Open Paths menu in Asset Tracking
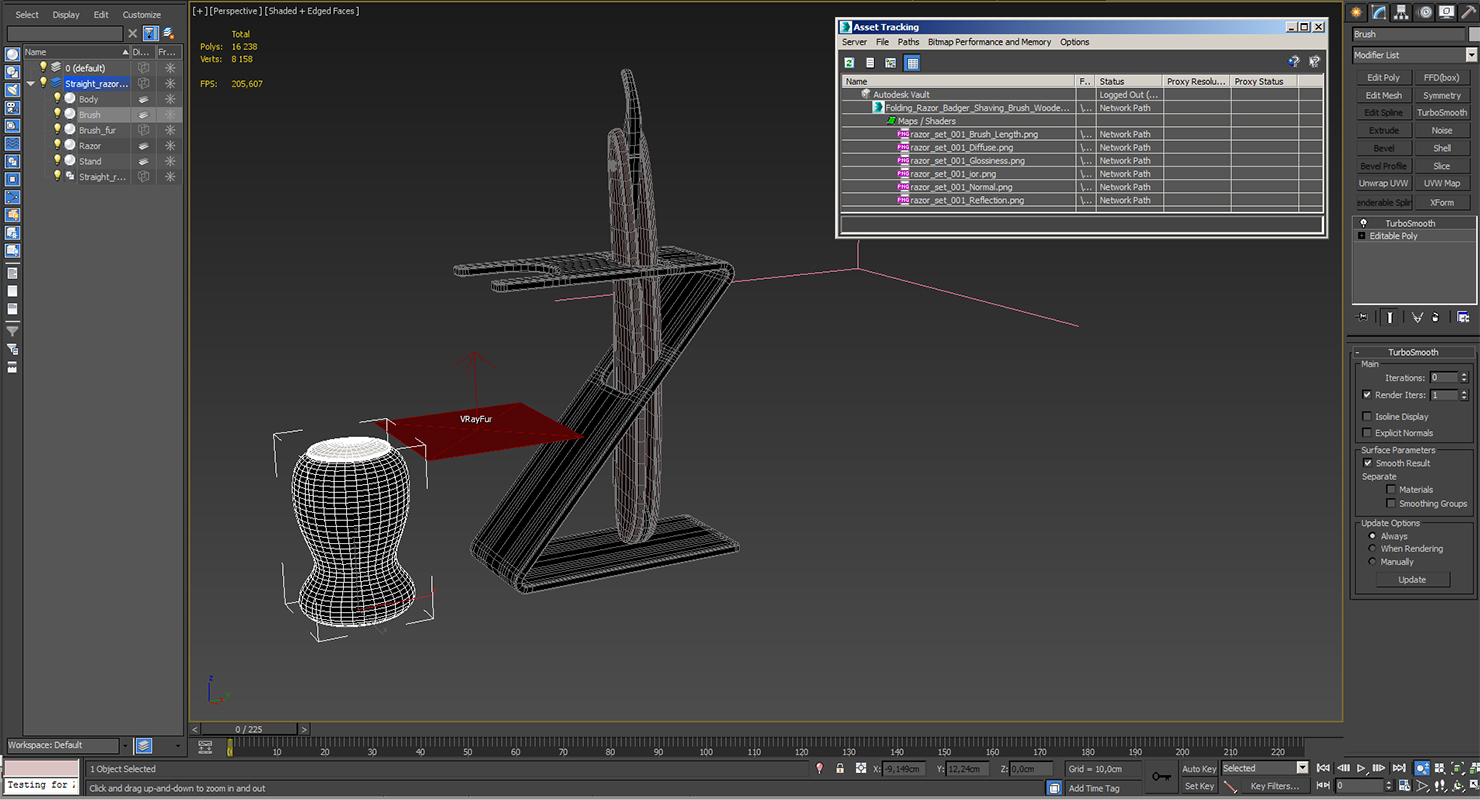1480x800 pixels. pyautogui.click(x=908, y=42)
